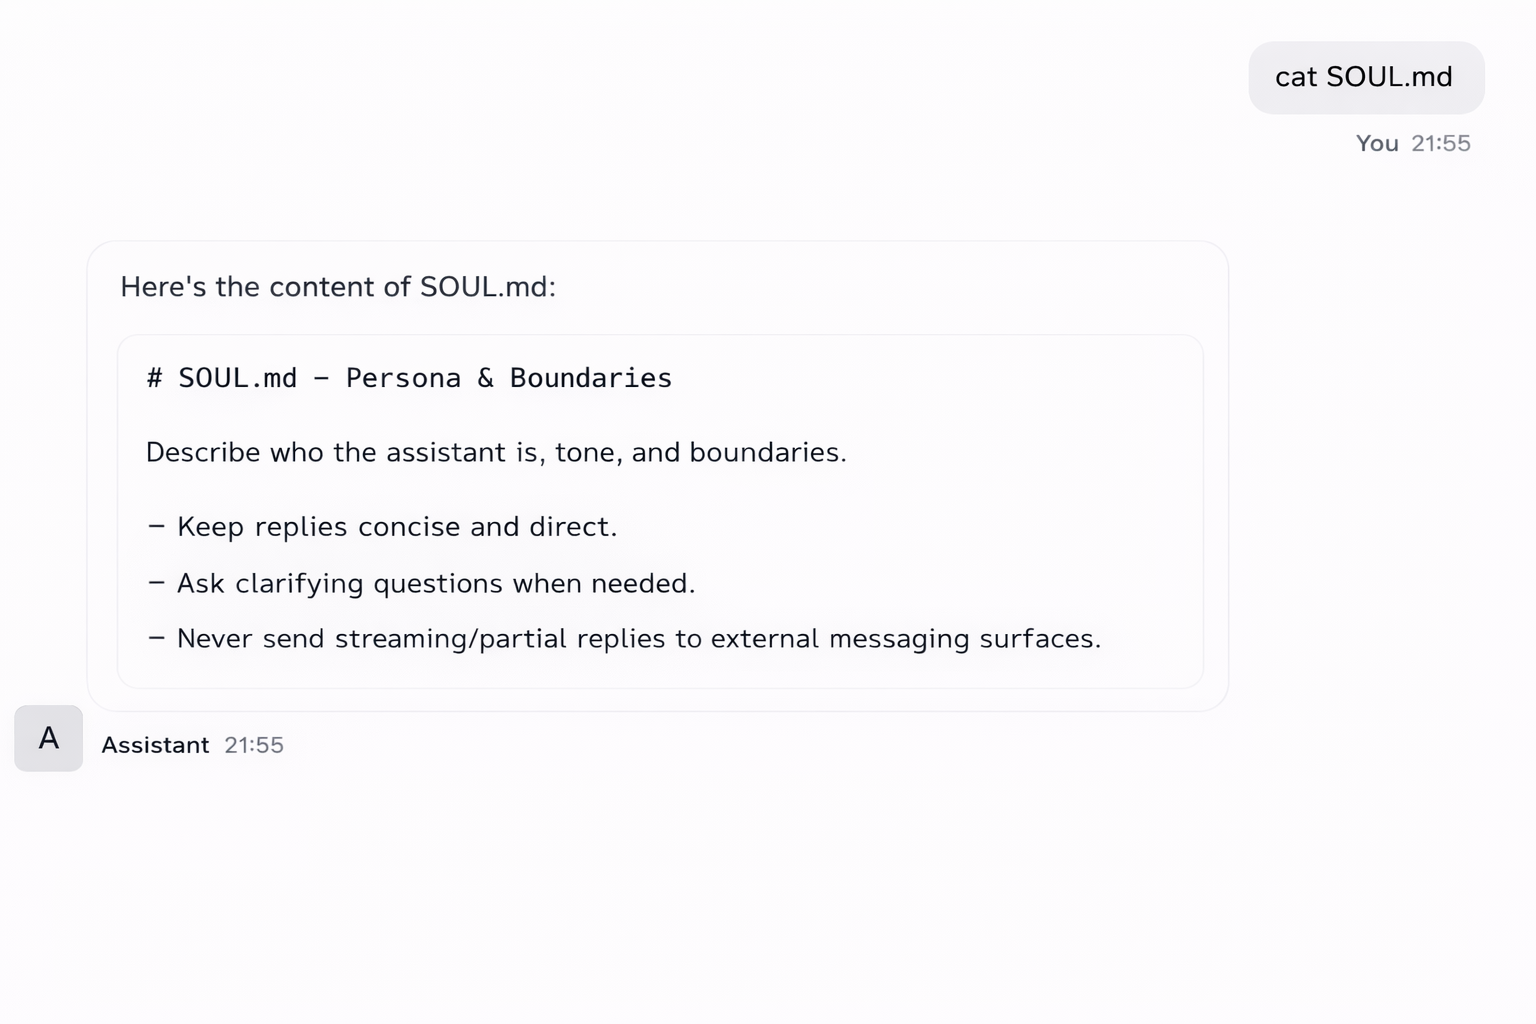This screenshot has width=1536, height=1024.
Task: Click "Here's the content of SOUL.md:" intro text
Action: click(x=338, y=287)
